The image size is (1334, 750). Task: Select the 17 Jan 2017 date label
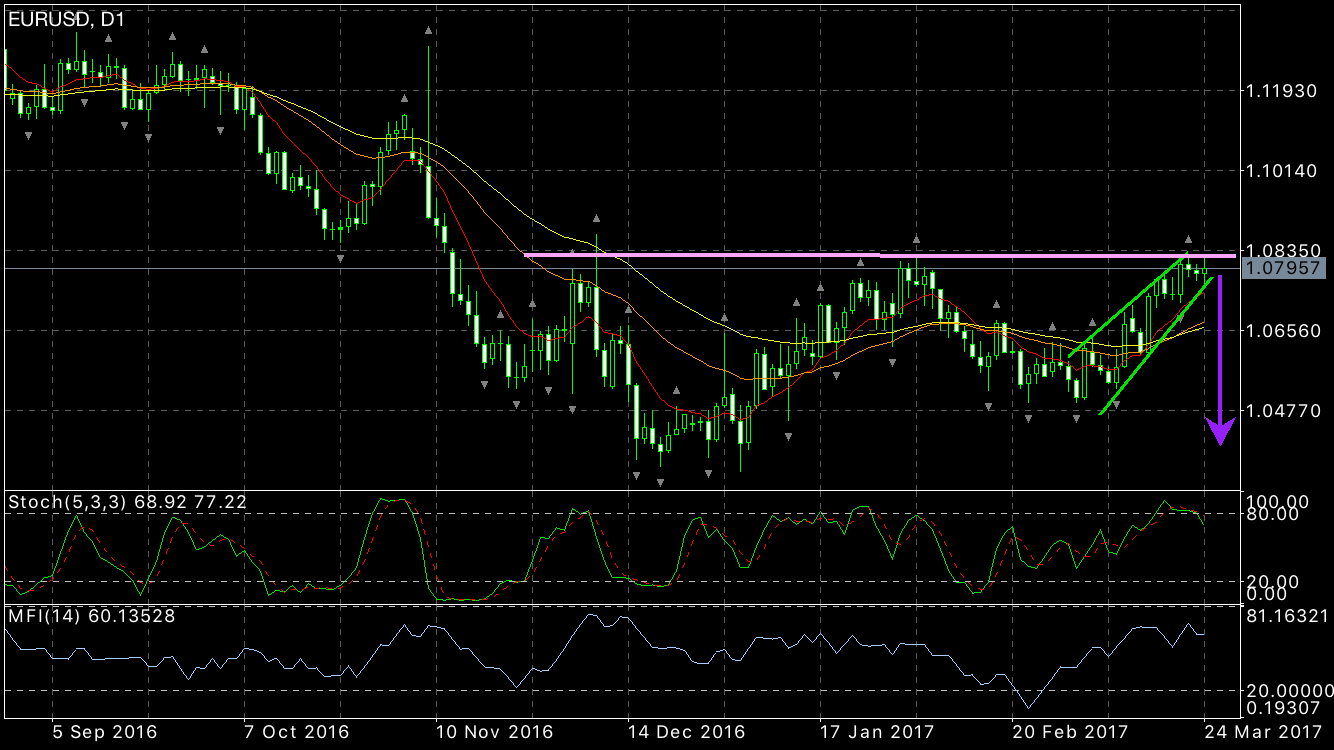click(877, 731)
